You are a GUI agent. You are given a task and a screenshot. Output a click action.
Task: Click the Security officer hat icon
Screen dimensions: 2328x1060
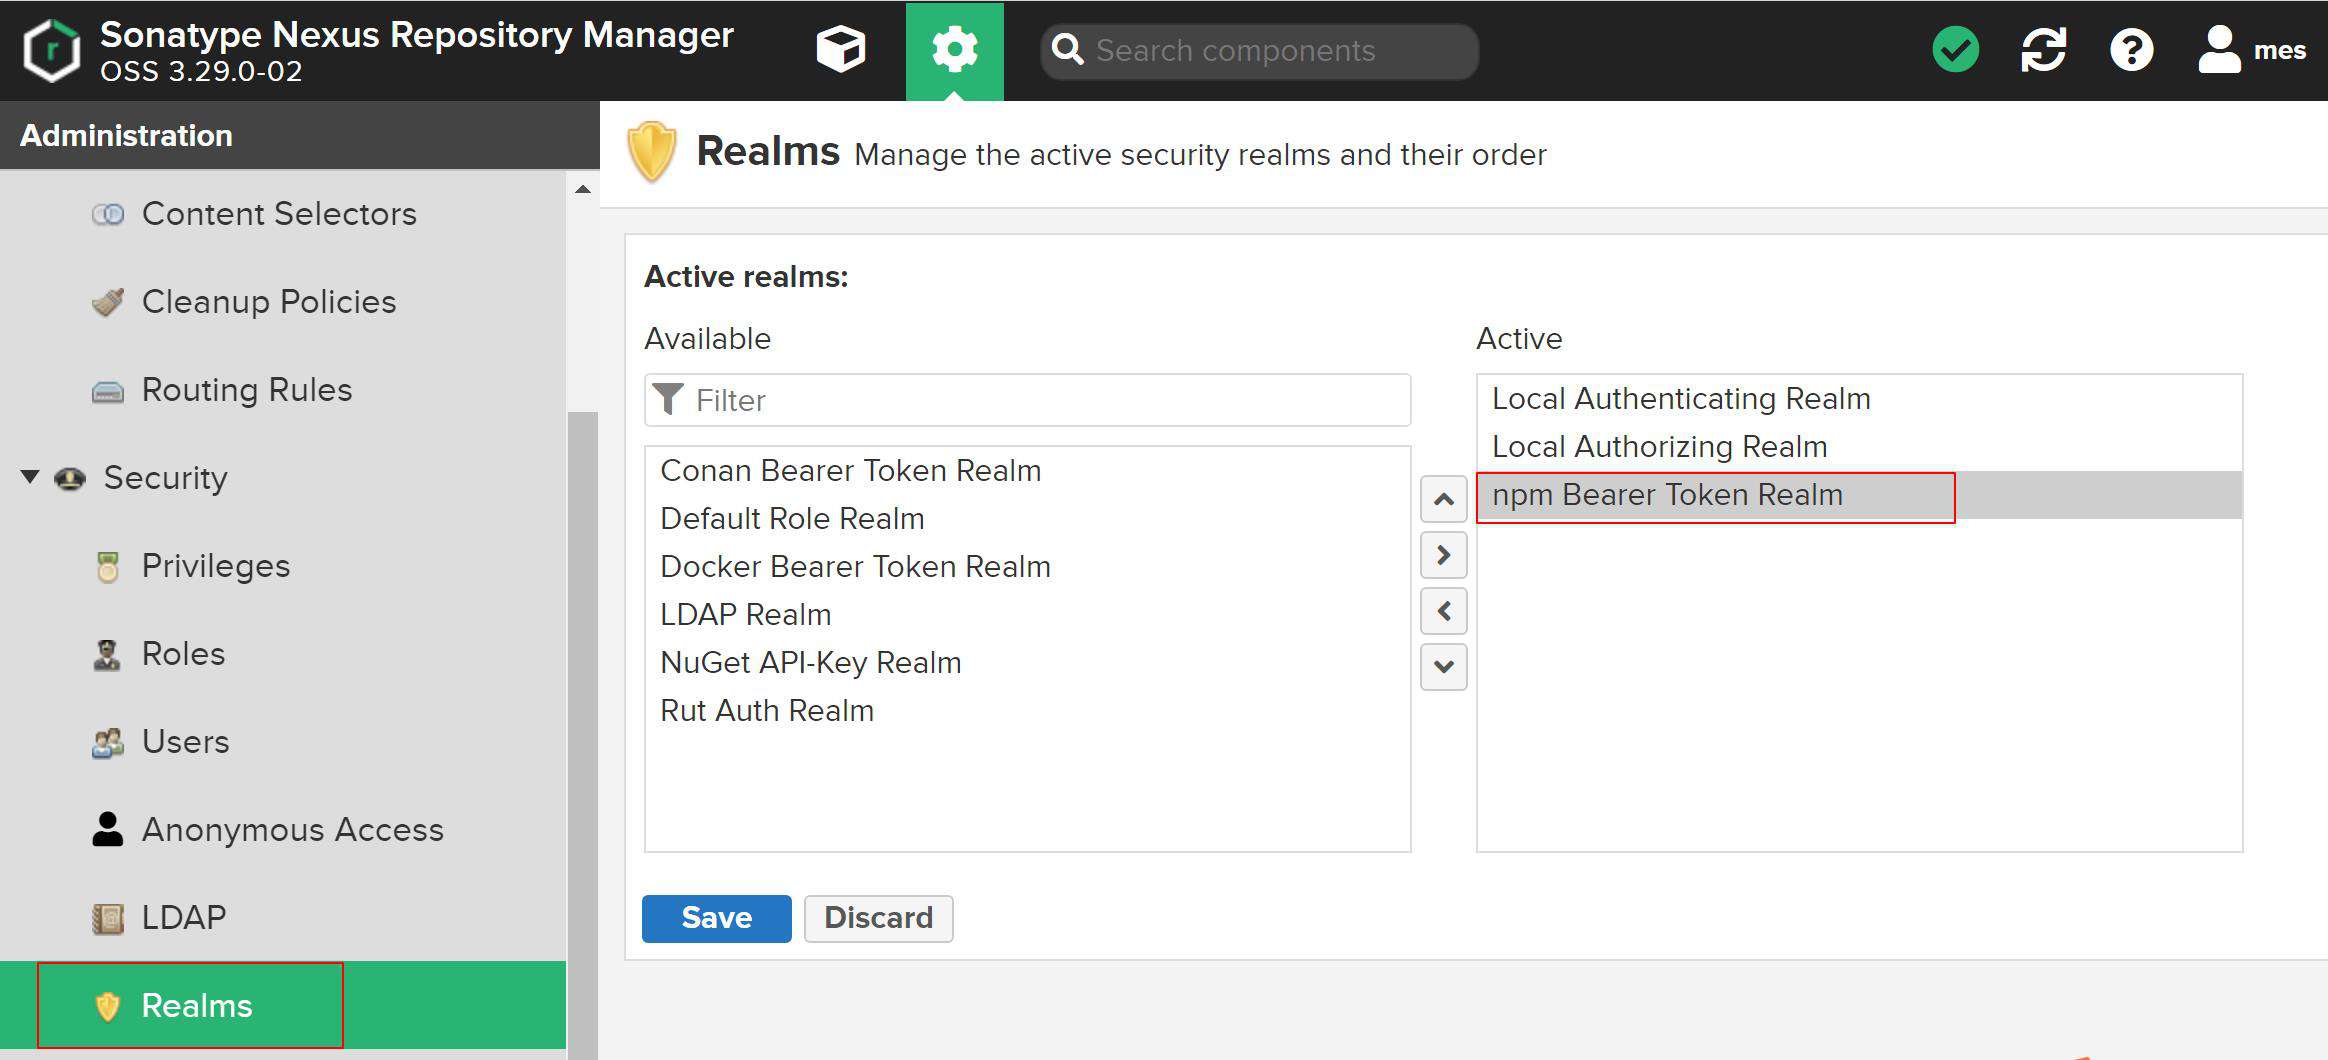pos(70,479)
